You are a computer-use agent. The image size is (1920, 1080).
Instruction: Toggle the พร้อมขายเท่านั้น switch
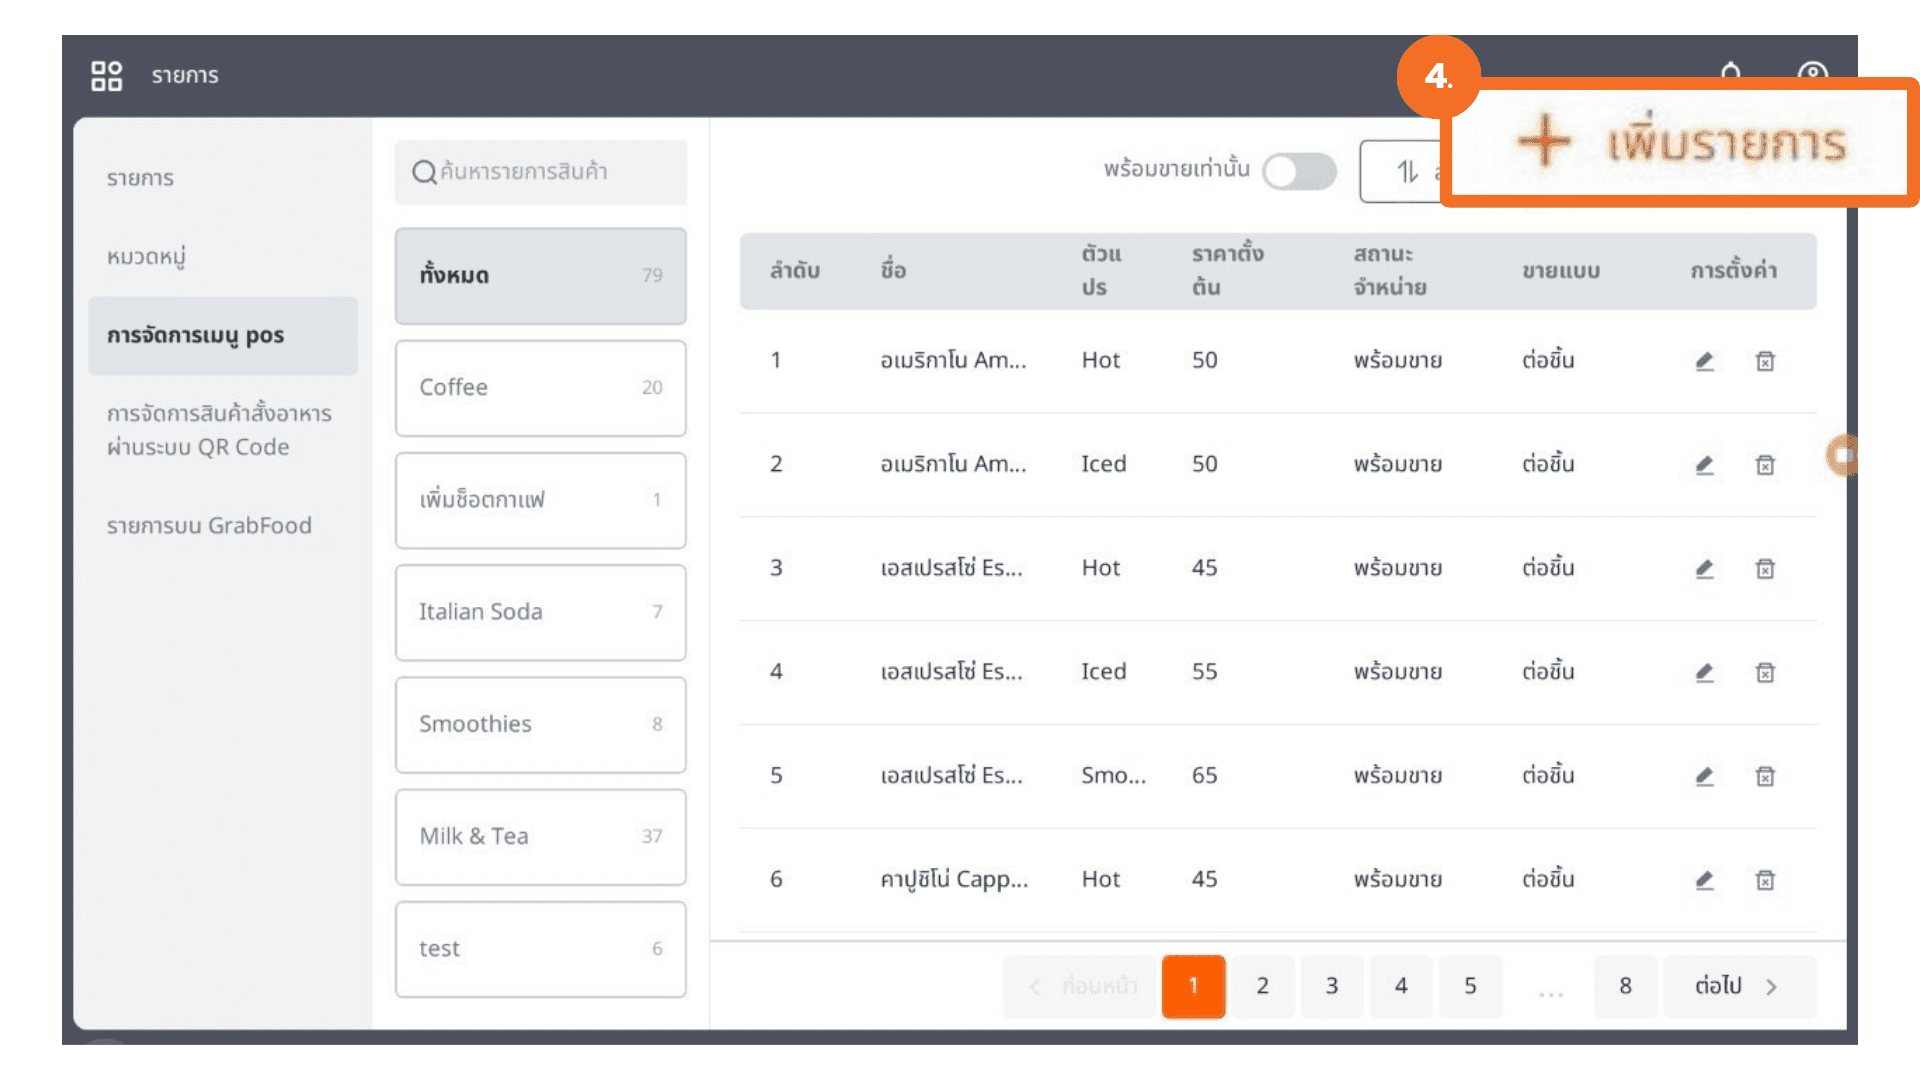pos(1299,171)
